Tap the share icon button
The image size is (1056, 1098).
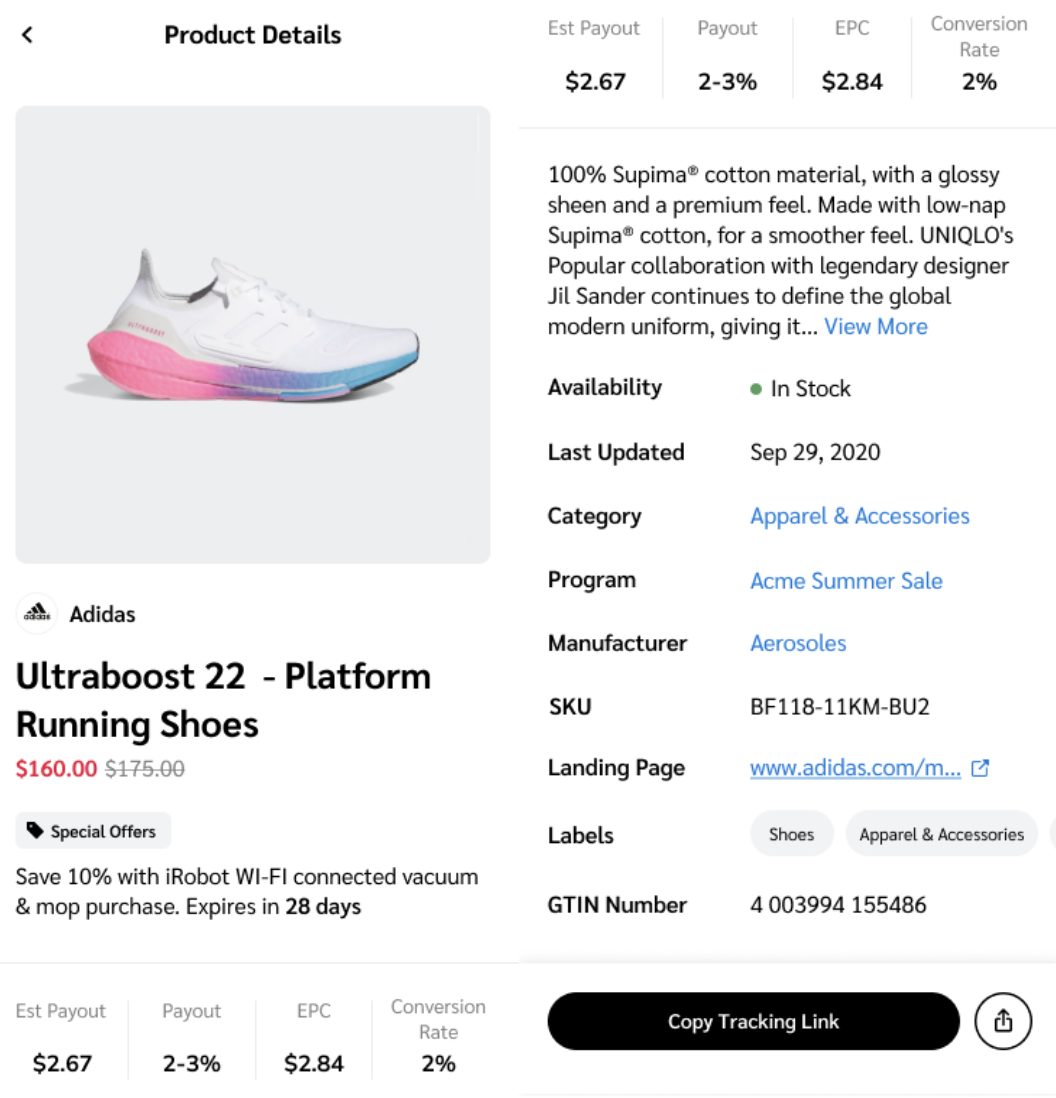tap(1003, 1021)
